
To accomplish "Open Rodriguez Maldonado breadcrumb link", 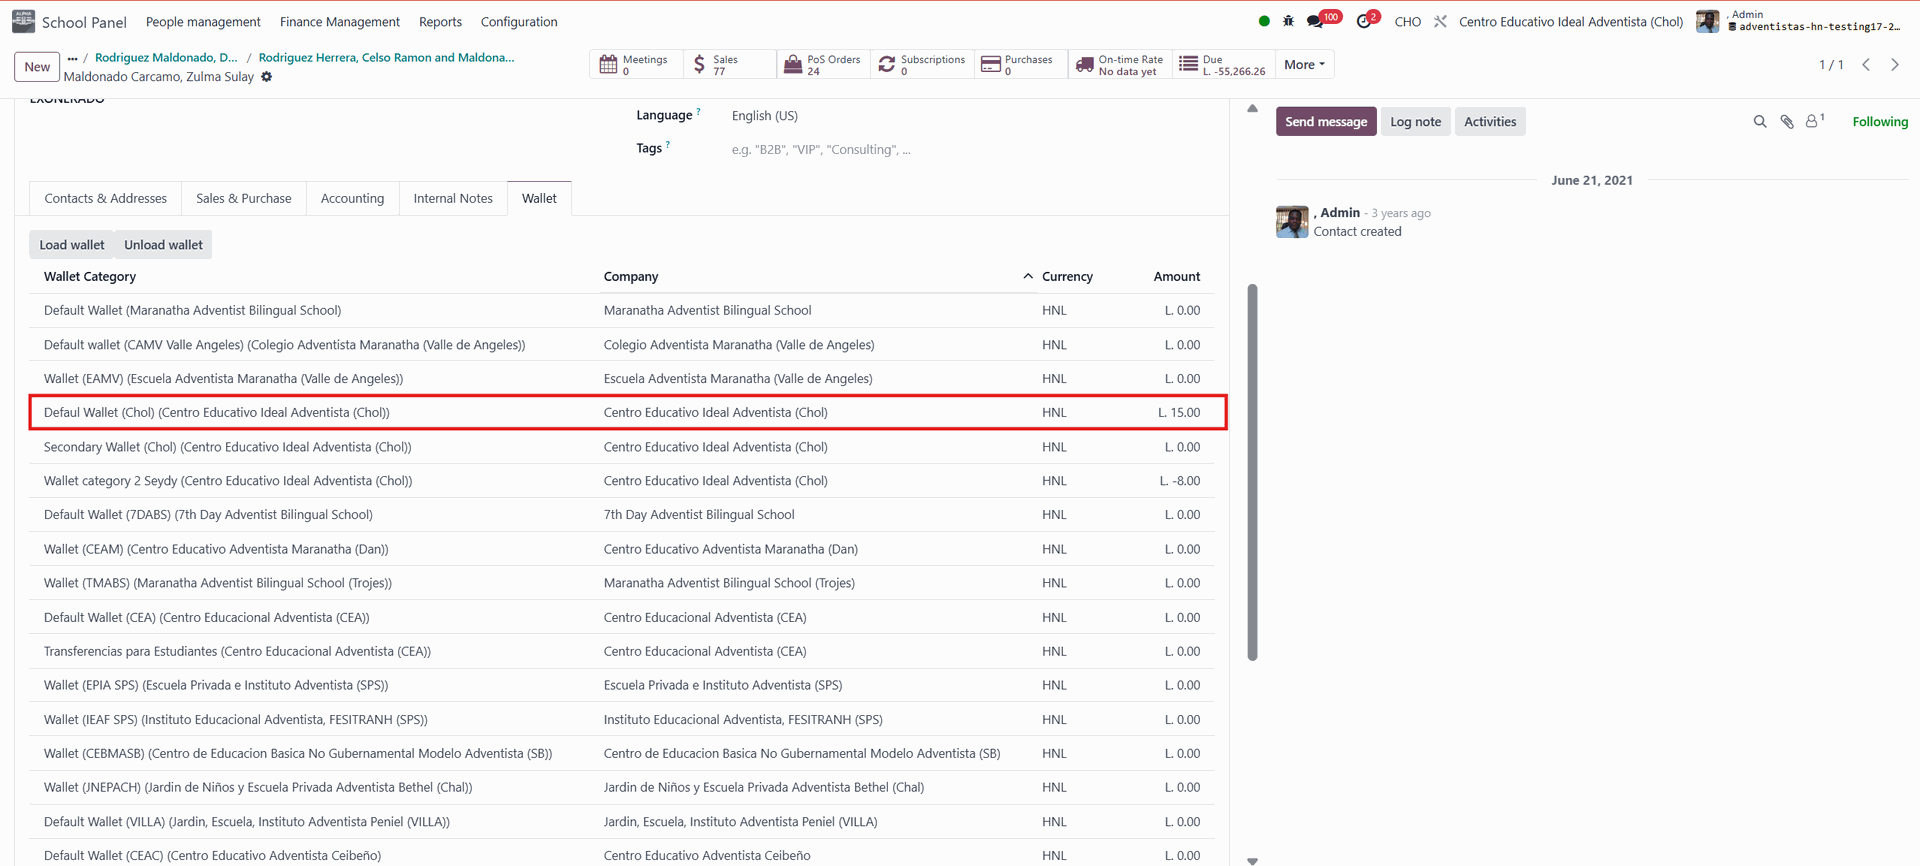I will [166, 58].
